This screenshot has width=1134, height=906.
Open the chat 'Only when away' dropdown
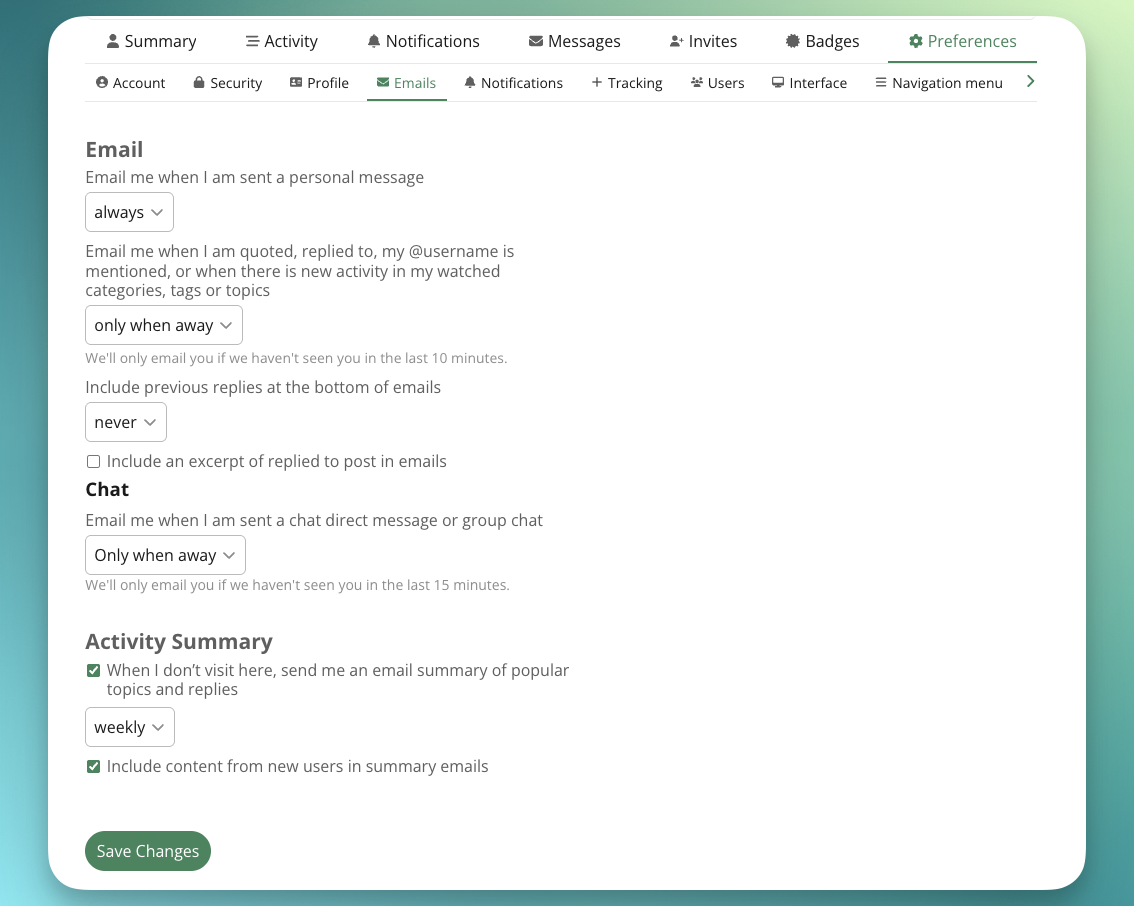[x=166, y=555]
